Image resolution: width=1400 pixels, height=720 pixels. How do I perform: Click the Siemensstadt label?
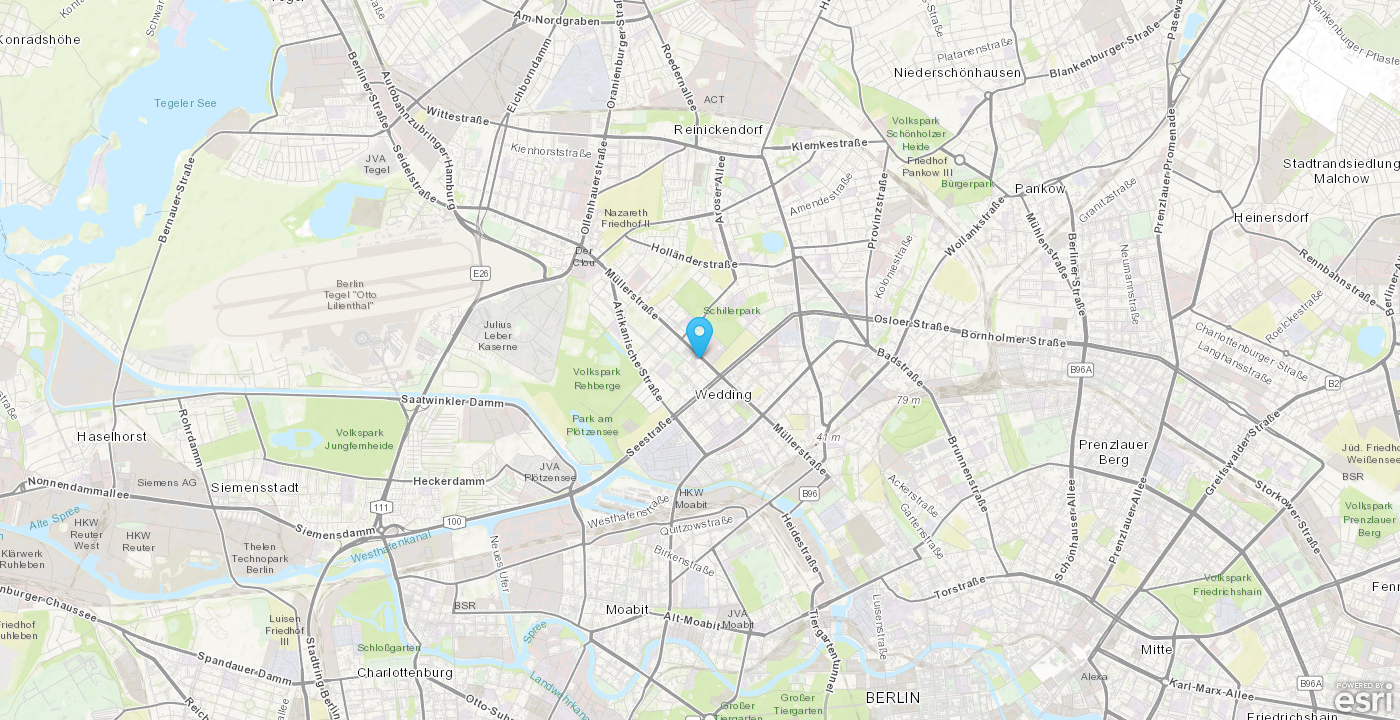coord(255,487)
